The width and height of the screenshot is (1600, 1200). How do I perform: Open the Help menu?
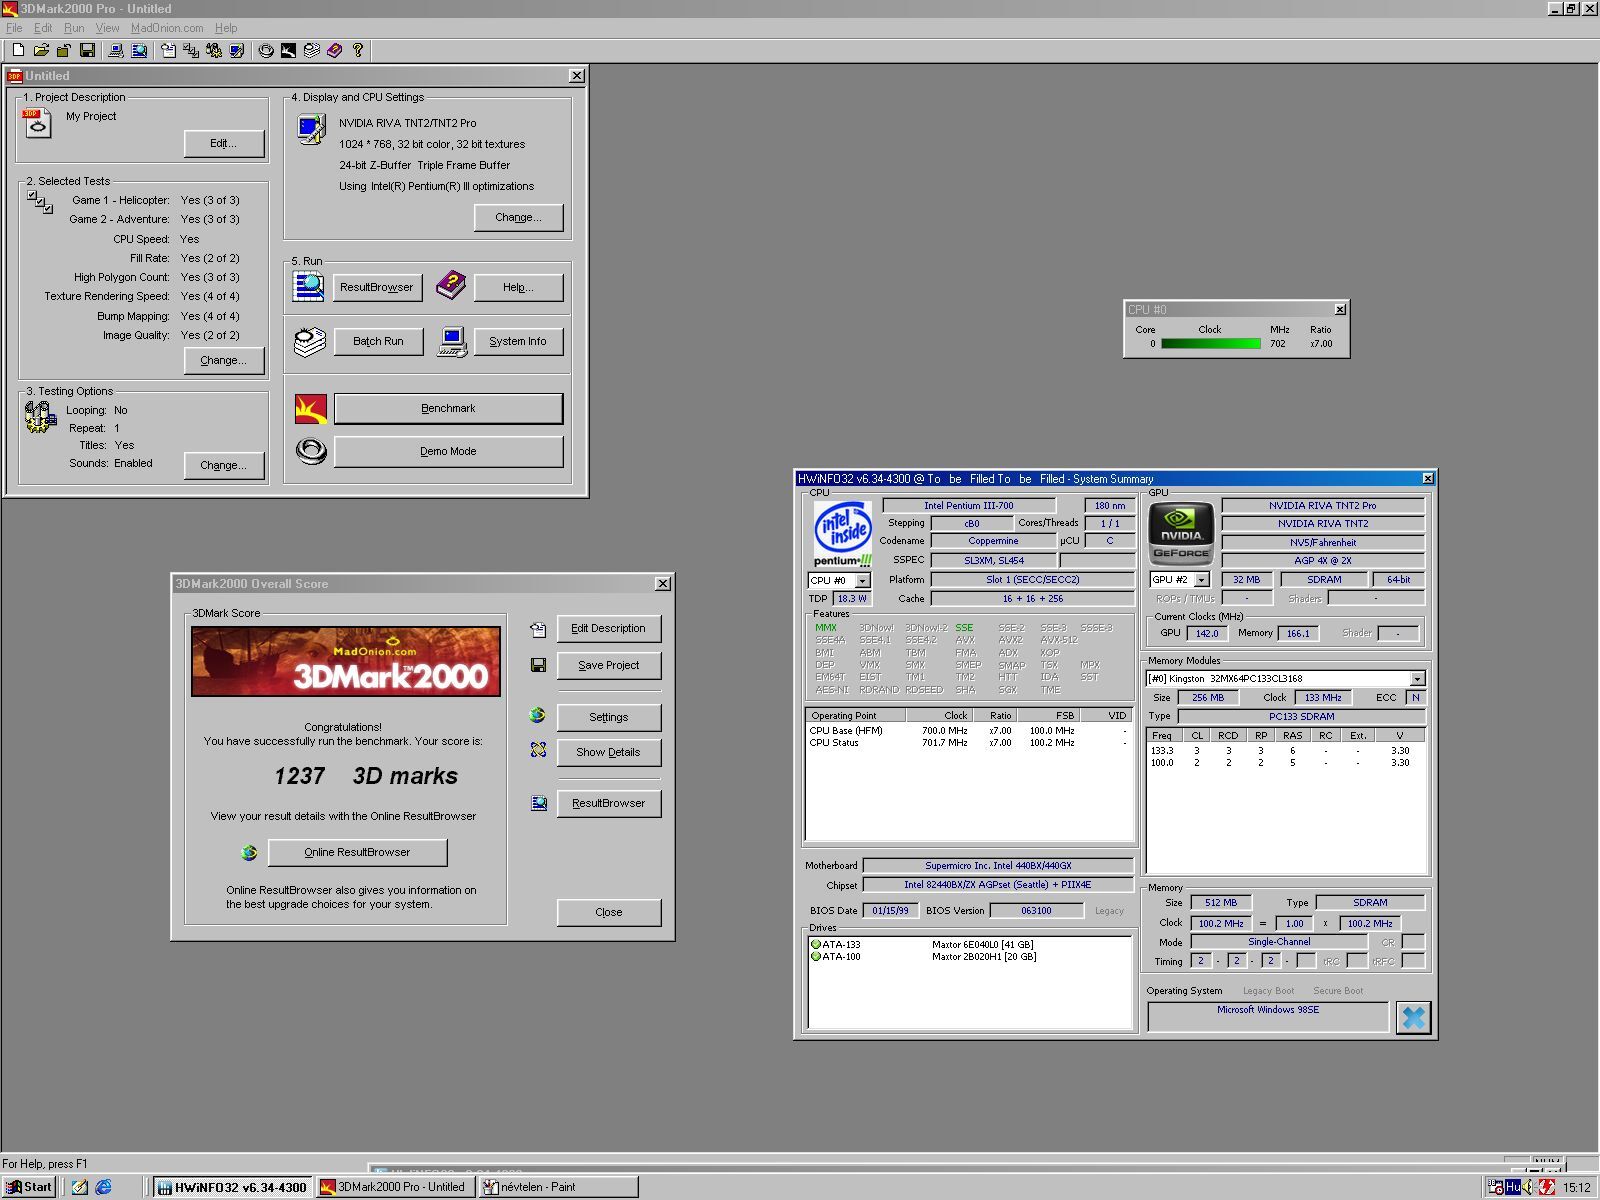click(x=226, y=28)
